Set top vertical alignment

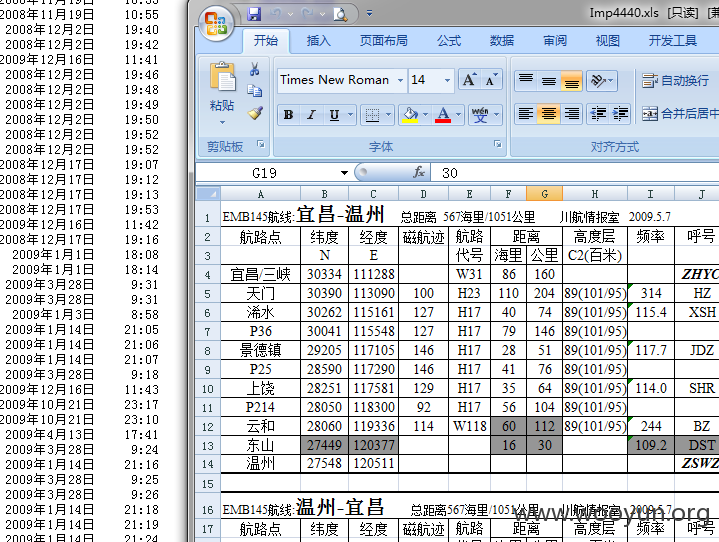526,80
